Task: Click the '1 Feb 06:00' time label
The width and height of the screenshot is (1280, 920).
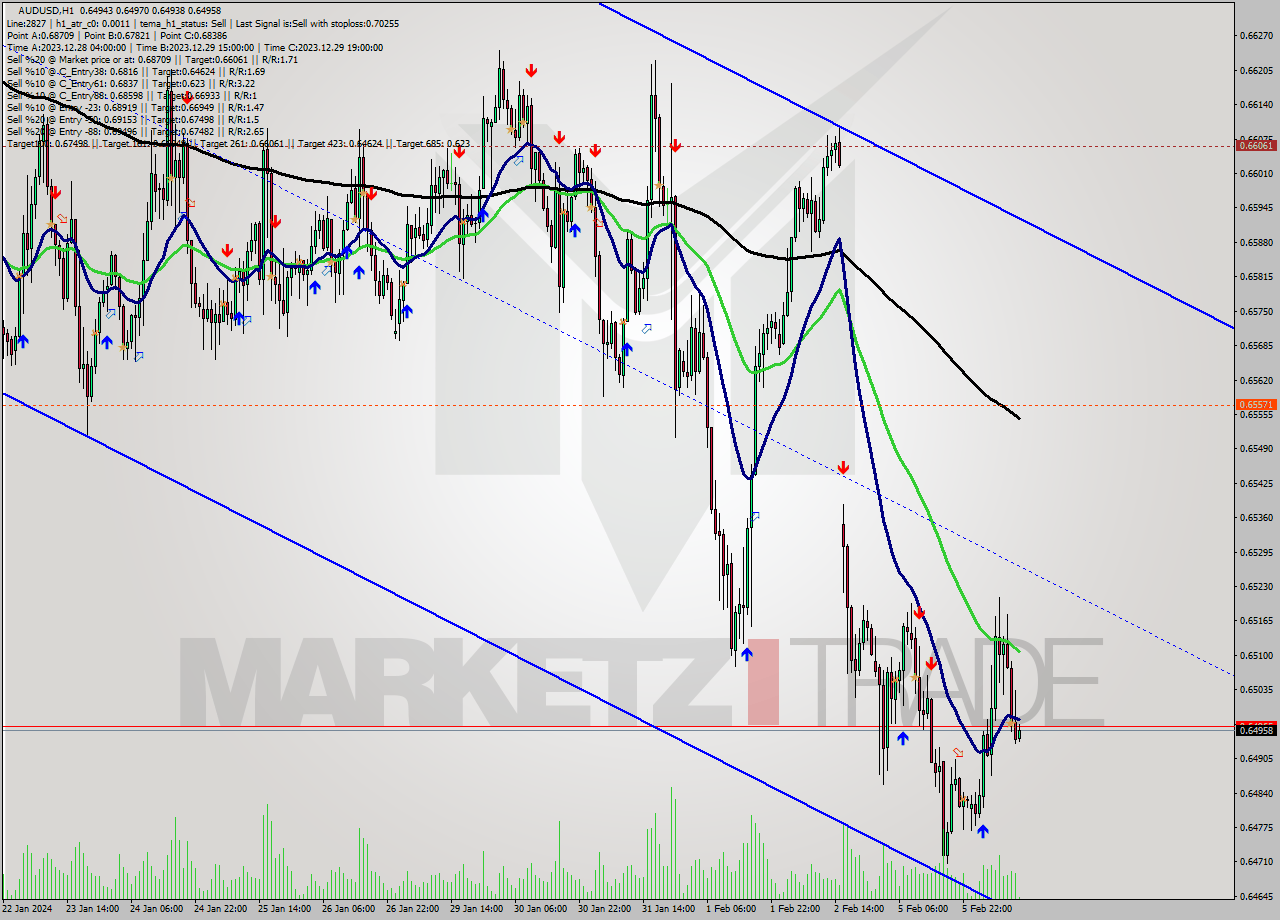Action: coord(731,909)
